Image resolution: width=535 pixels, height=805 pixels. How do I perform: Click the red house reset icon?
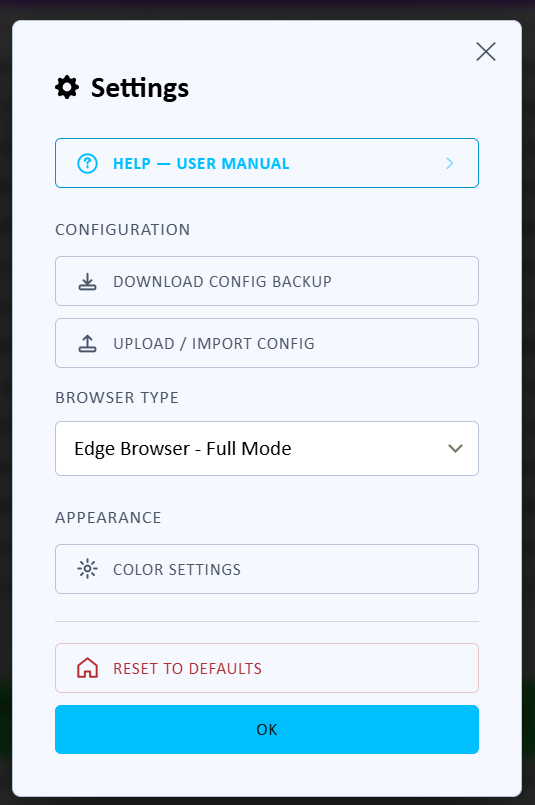coord(87,668)
